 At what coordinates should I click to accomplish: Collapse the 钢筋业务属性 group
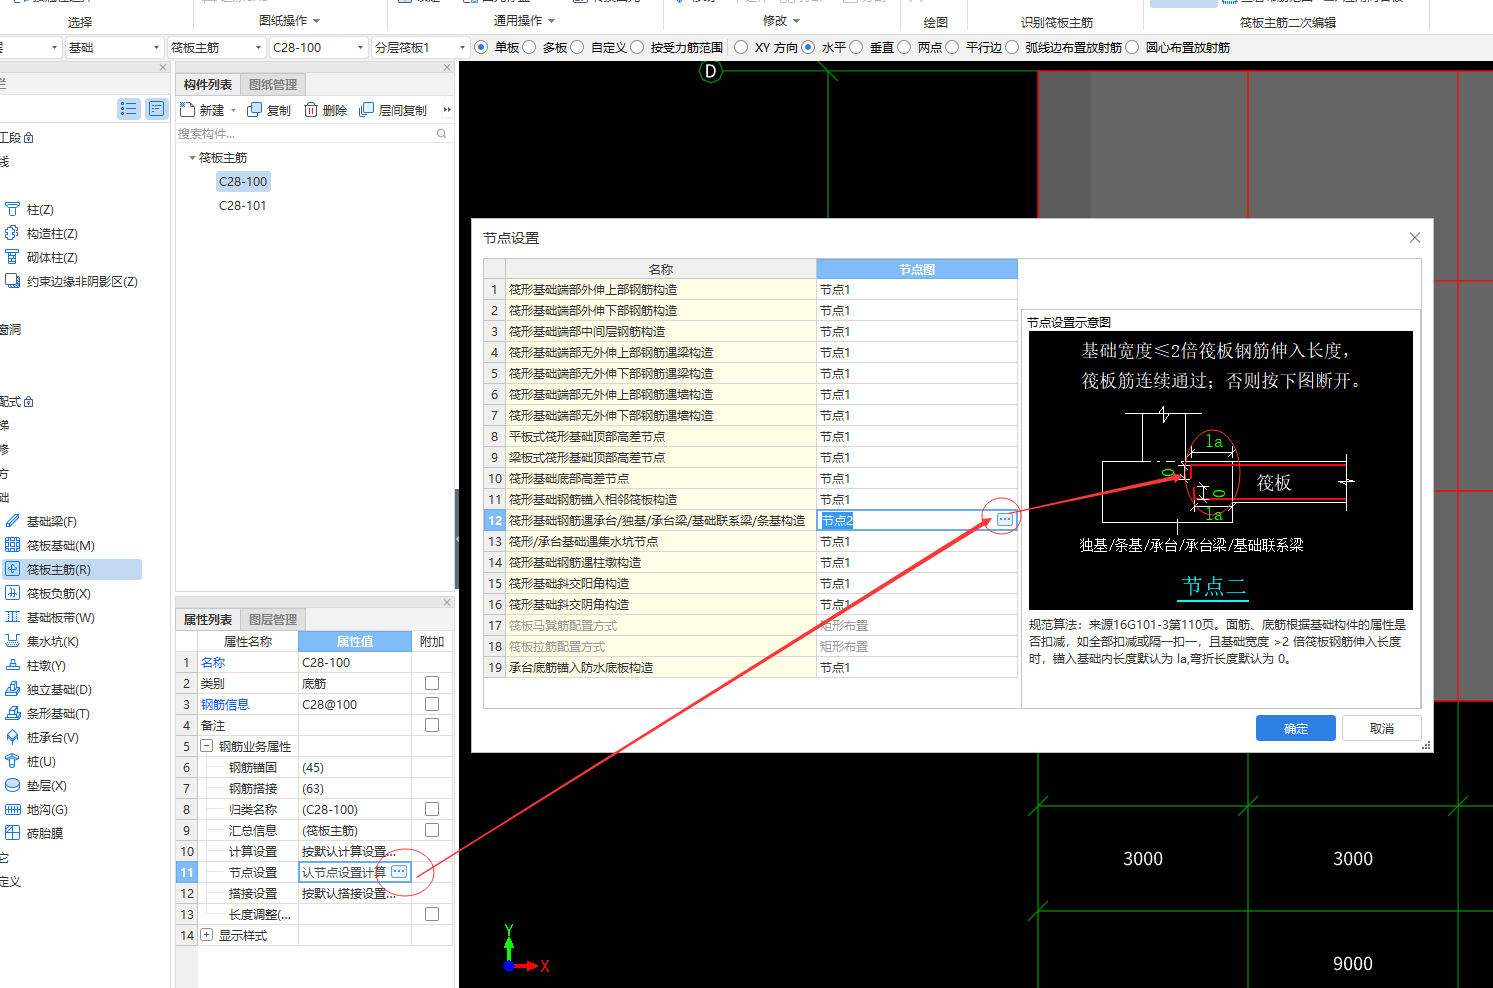point(207,746)
